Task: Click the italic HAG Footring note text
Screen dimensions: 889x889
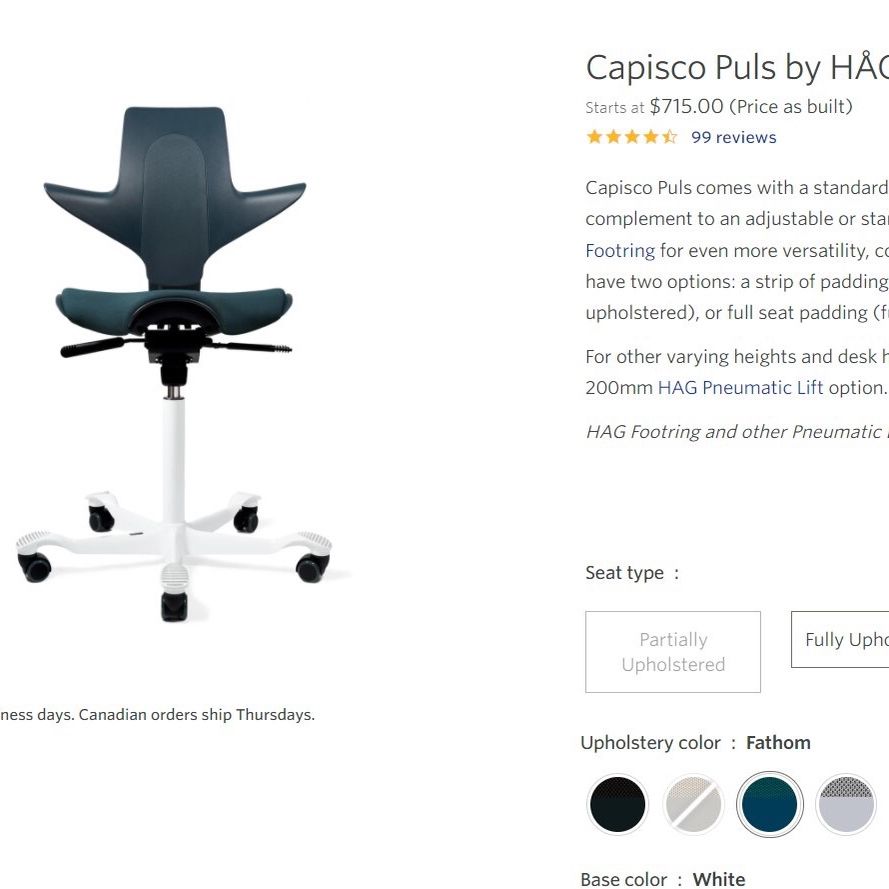Action: [x=737, y=431]
